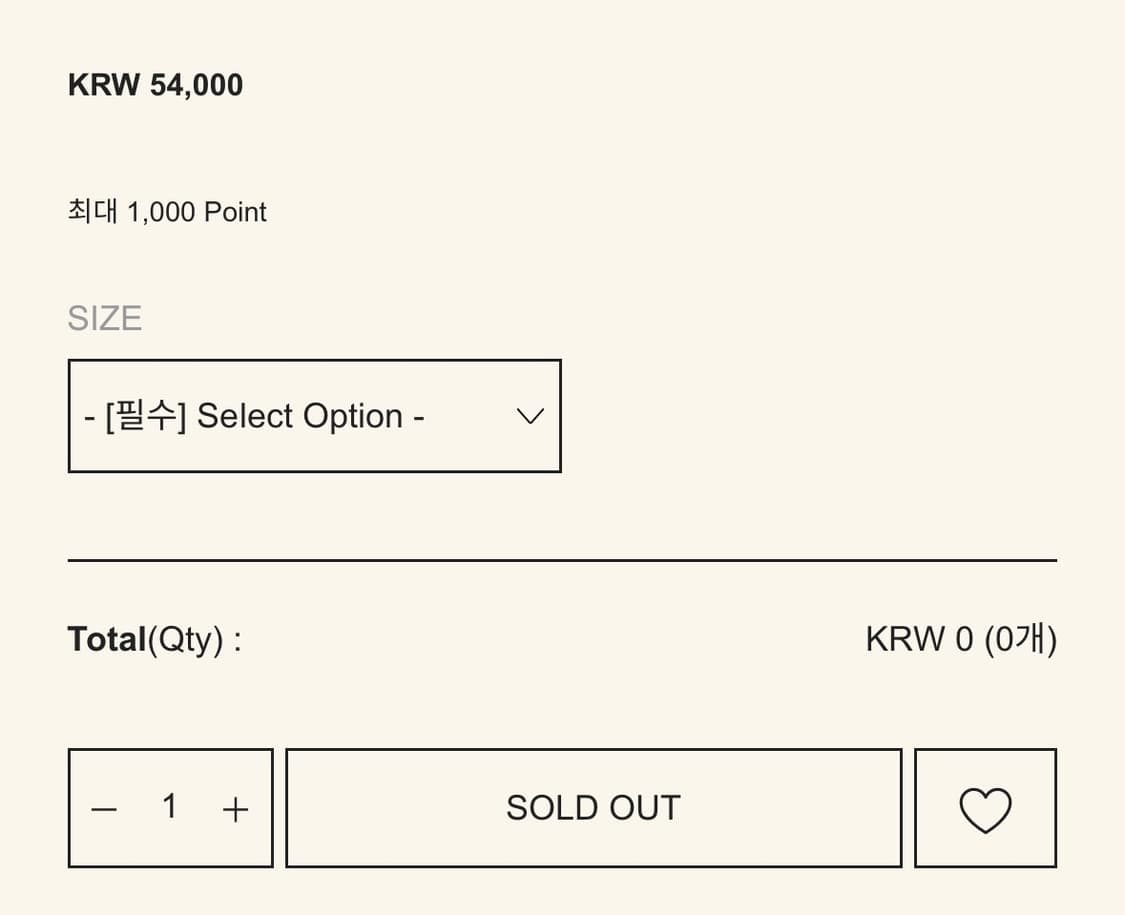Click the 'KRW 0' total amount
Viewport: 1125px width, 915px height.
tap(919, 639)
